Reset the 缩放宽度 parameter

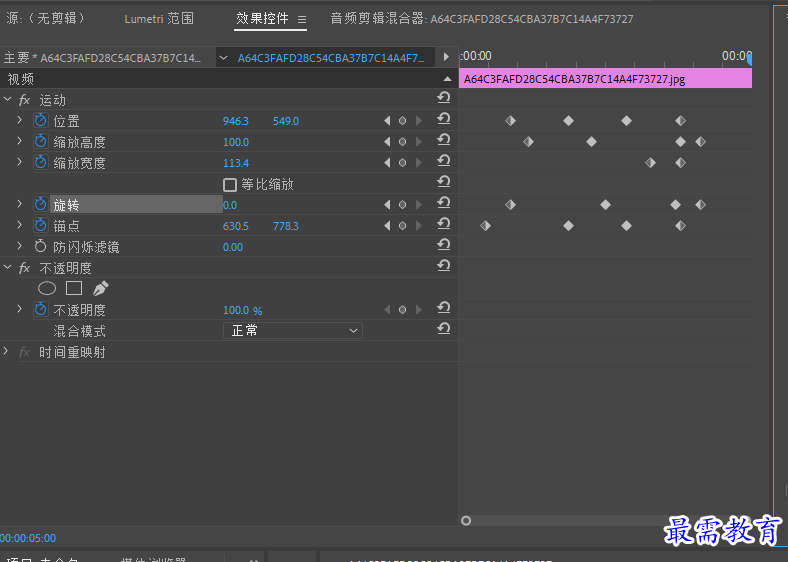443,161
